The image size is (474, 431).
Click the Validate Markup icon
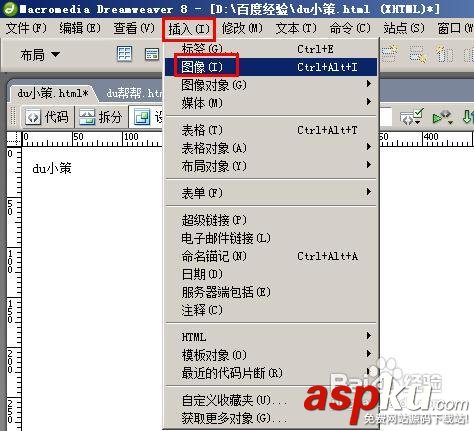click(412, 117)
